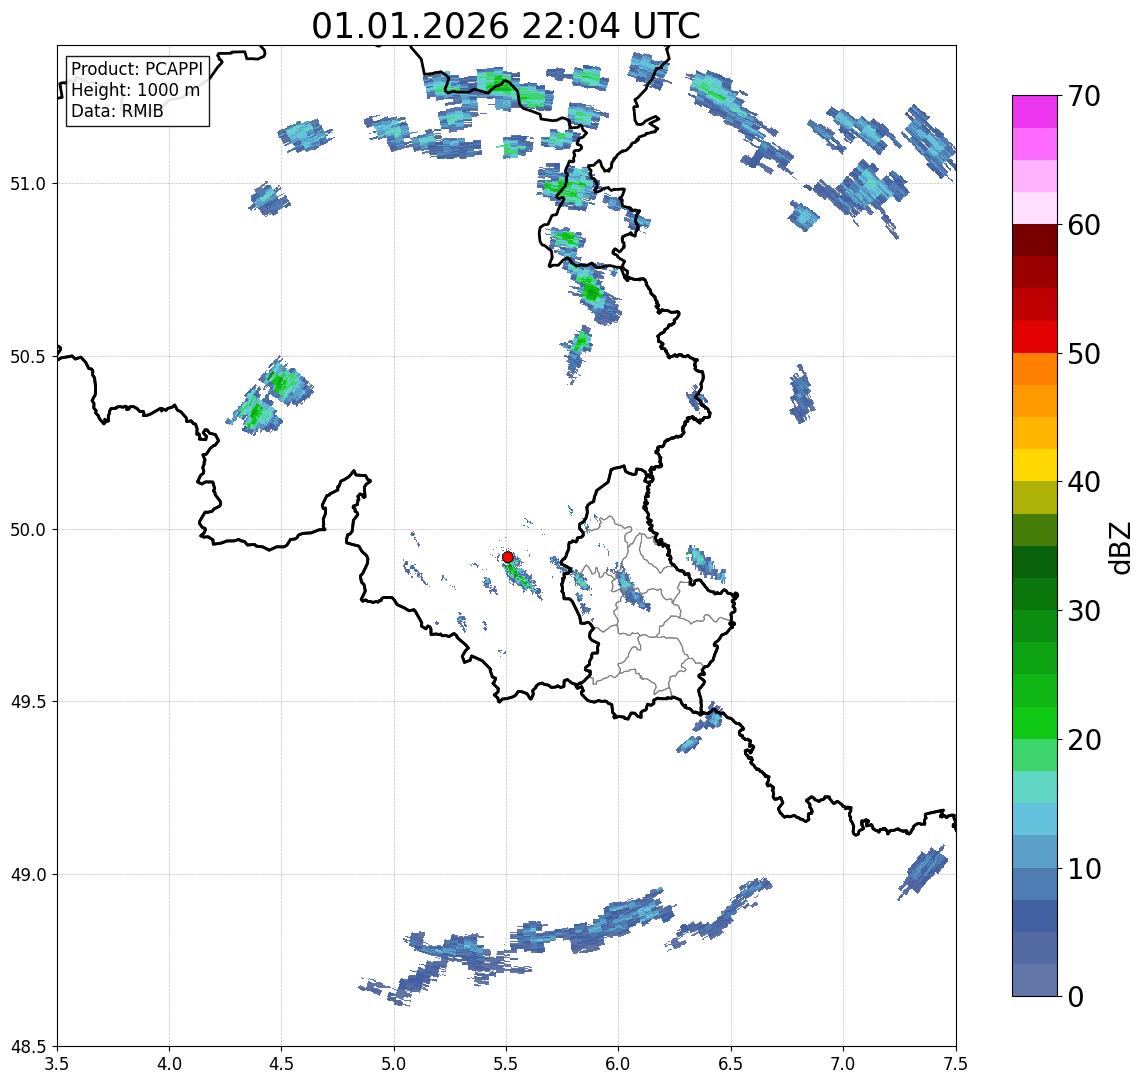Click latitude axis label 50.5

point(28,357)
